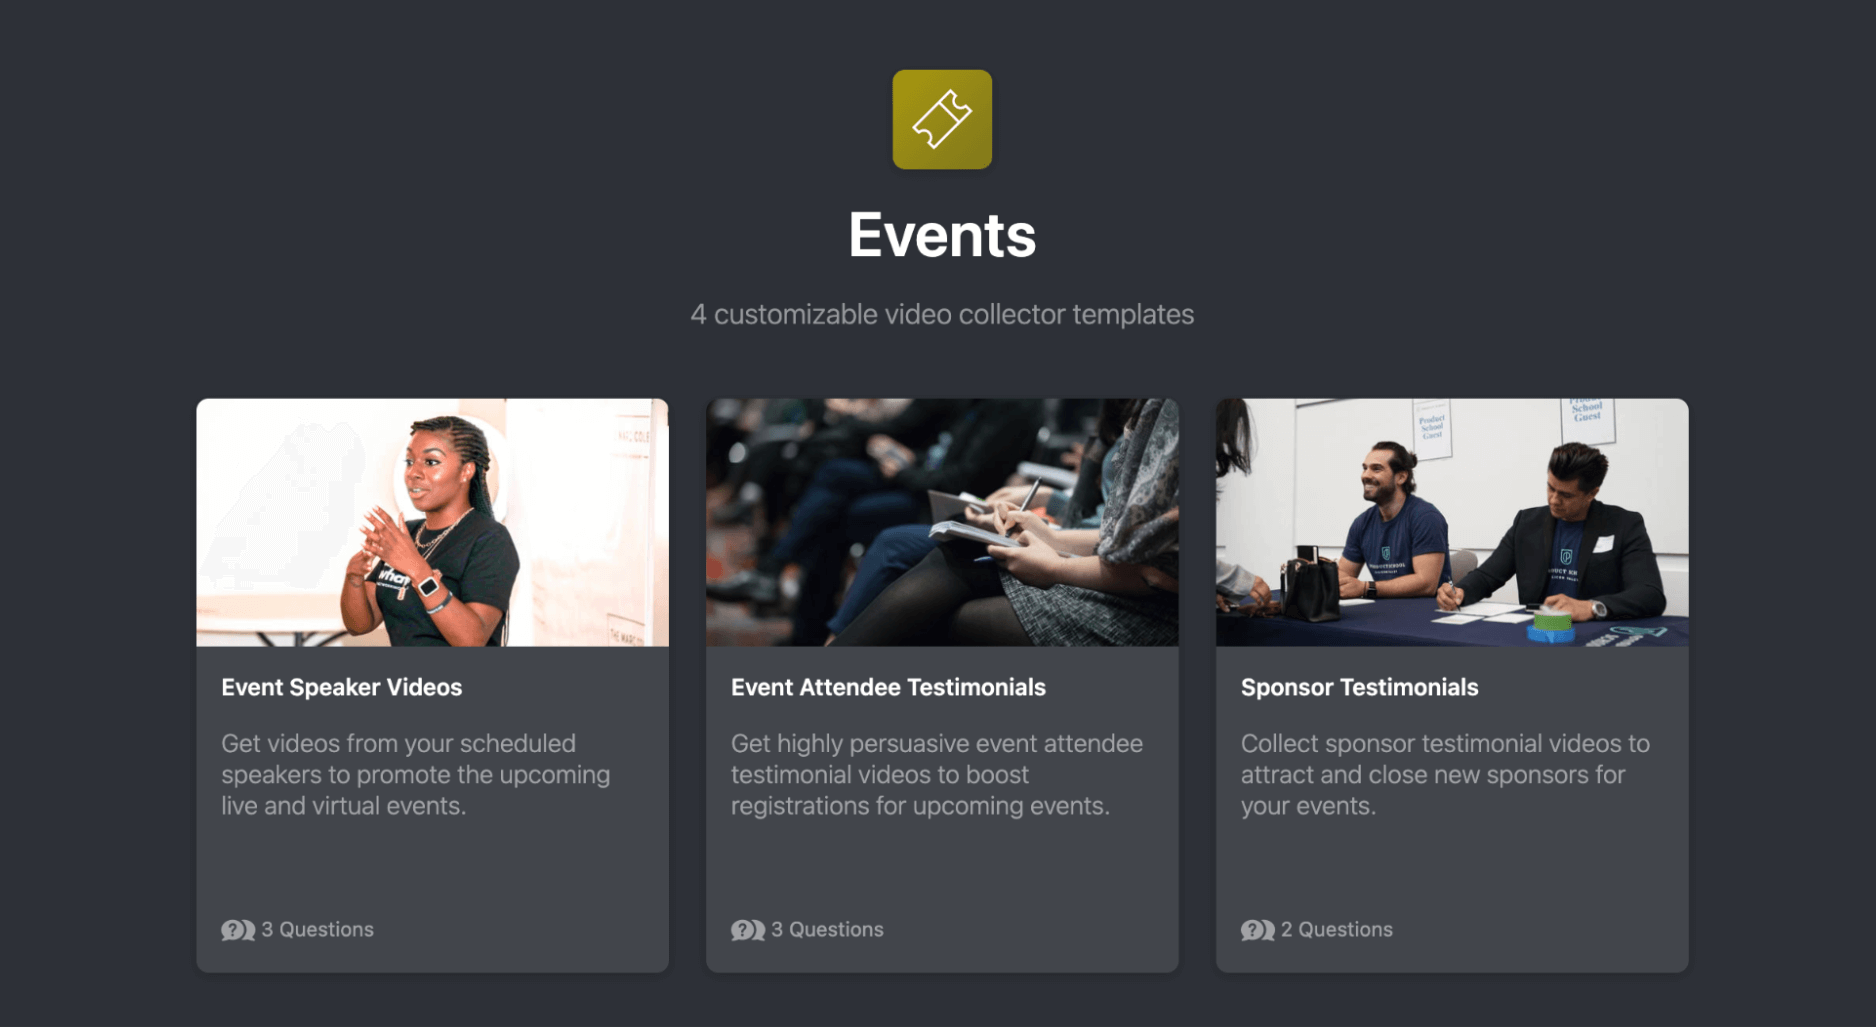The image size is (1876, 1028).
Task: Select the '4 customizable video collector templates' subtitle
Action: point(941,314)
